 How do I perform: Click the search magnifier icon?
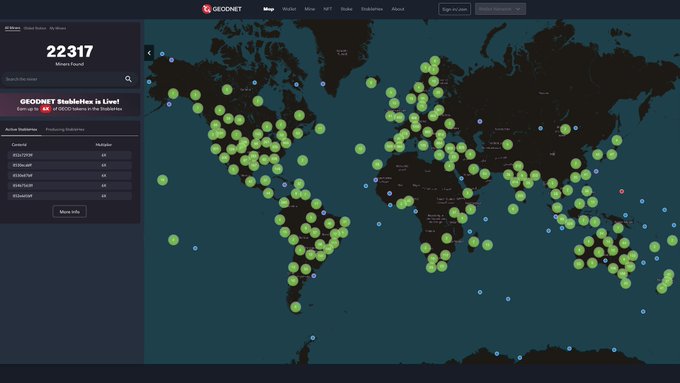(128, 79)
